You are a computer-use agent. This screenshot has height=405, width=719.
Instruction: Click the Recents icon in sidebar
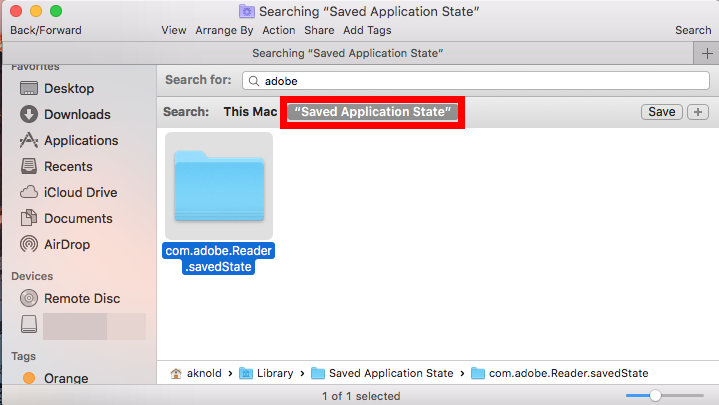(x=29, y=166)
